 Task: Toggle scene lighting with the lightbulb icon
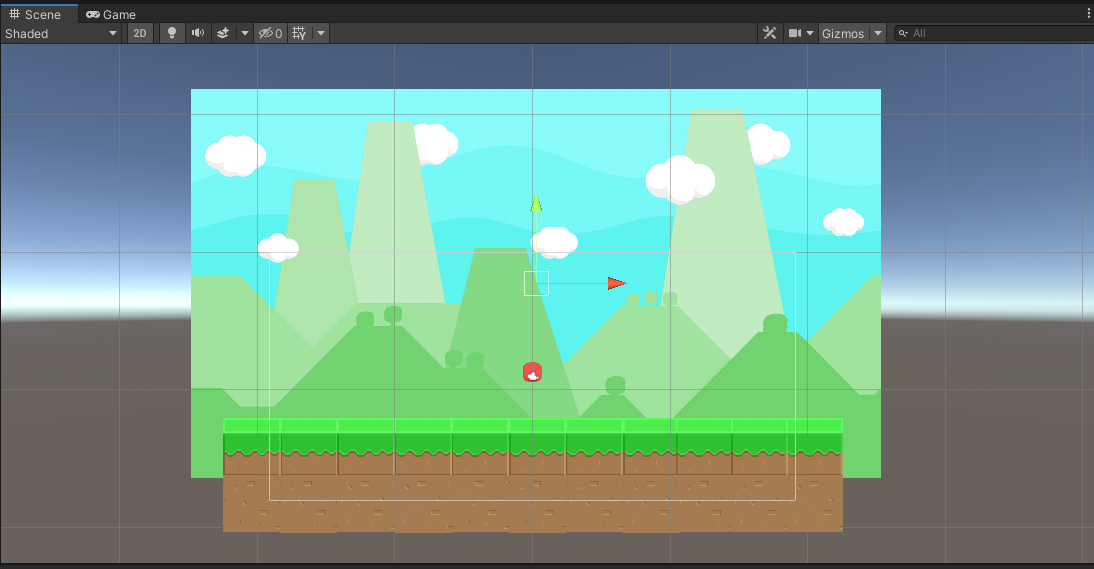(171, 33)
